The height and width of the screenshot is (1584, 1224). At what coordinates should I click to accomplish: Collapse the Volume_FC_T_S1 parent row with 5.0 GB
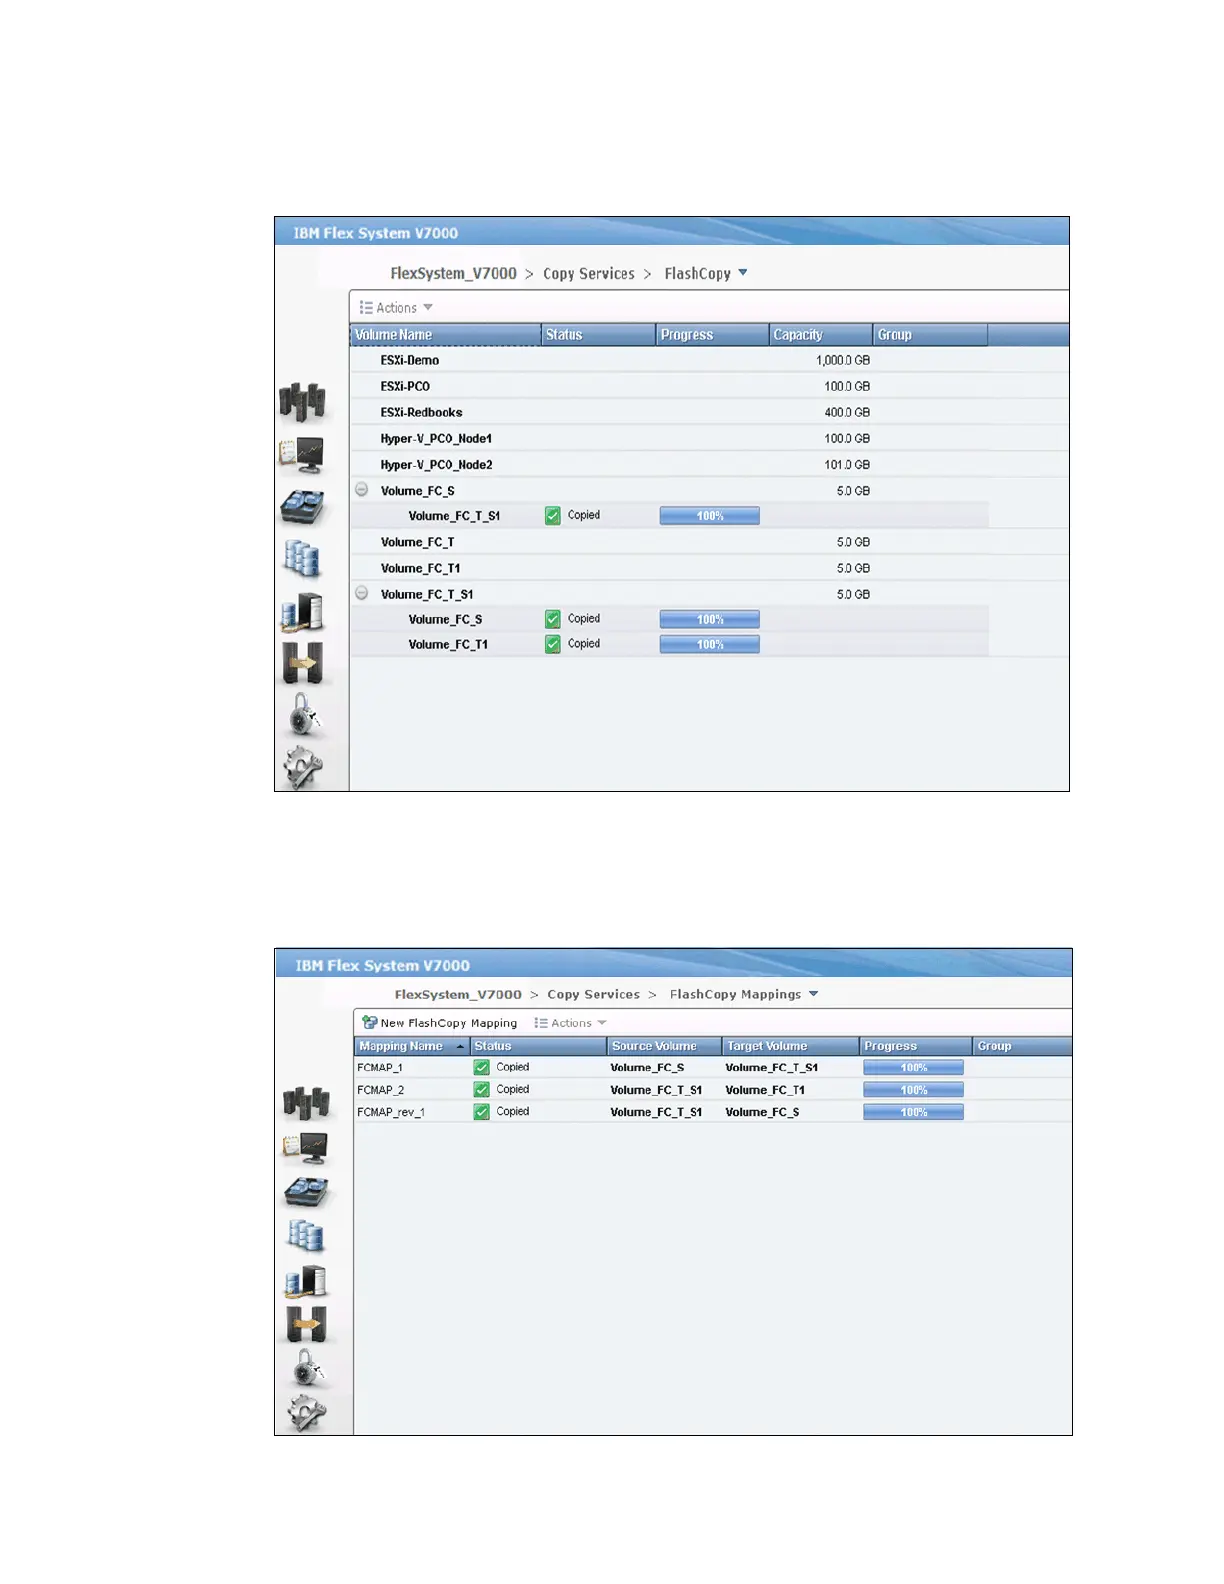tap(362, 593)
